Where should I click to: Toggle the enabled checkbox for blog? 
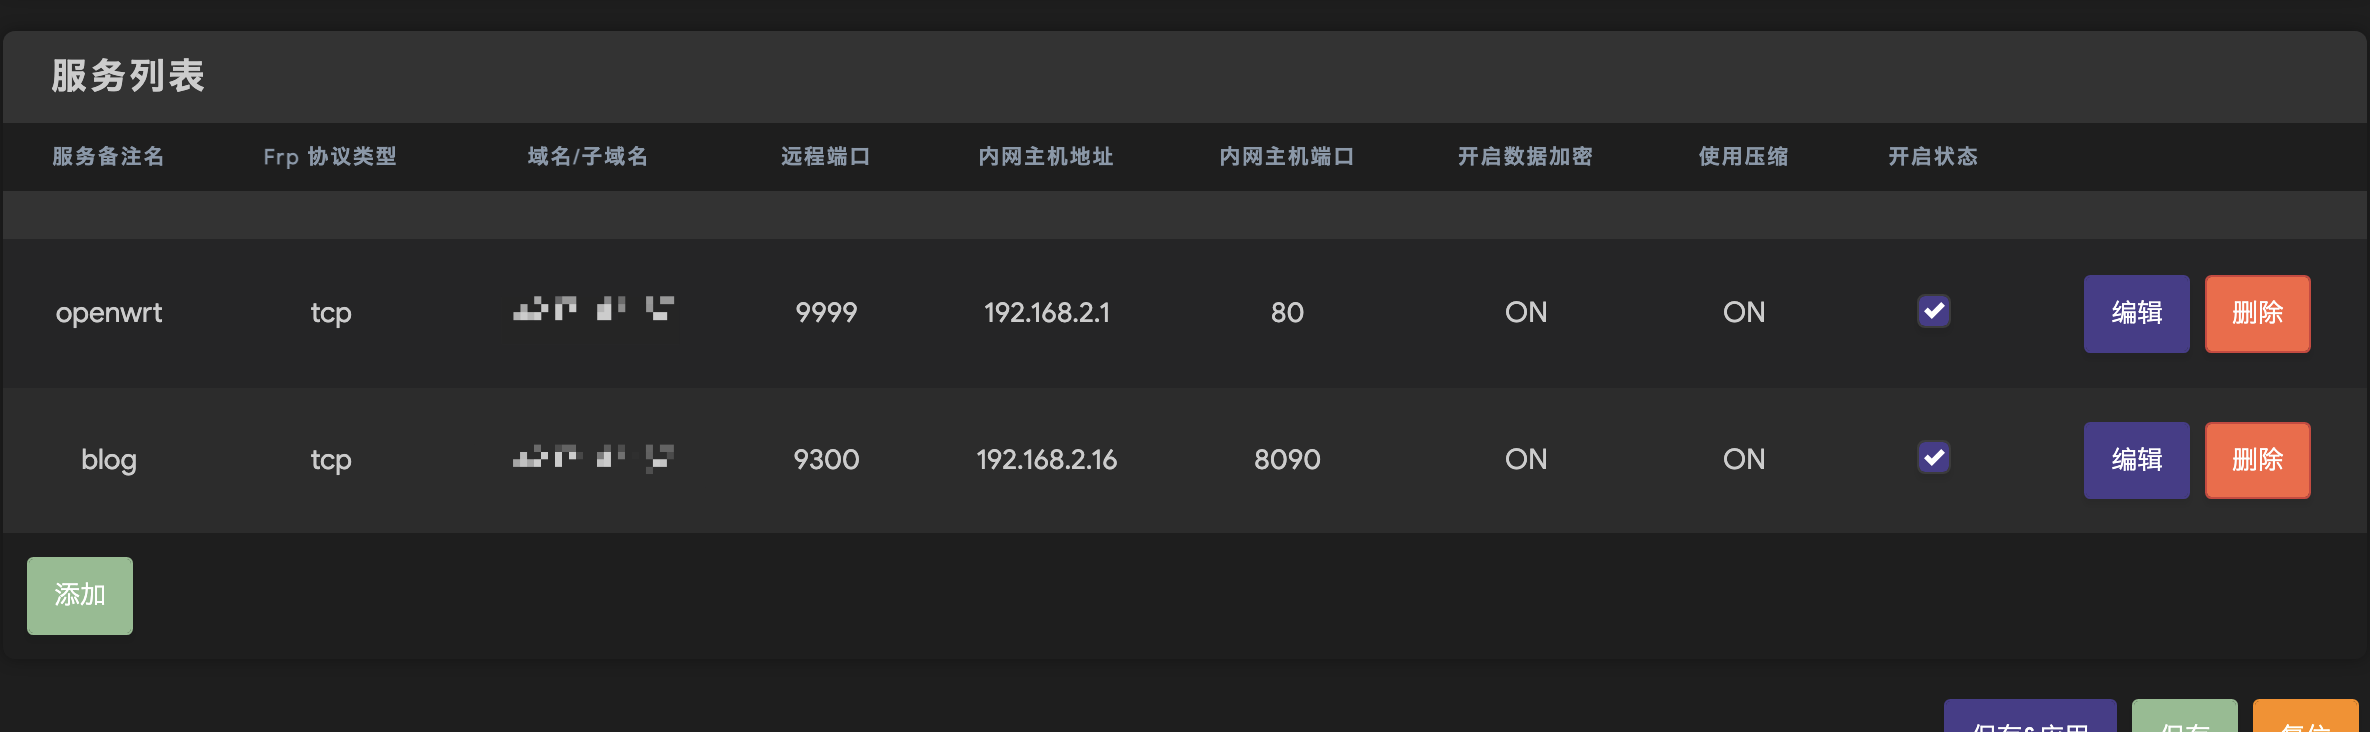pyautogui.click(x=1933, y=458)
